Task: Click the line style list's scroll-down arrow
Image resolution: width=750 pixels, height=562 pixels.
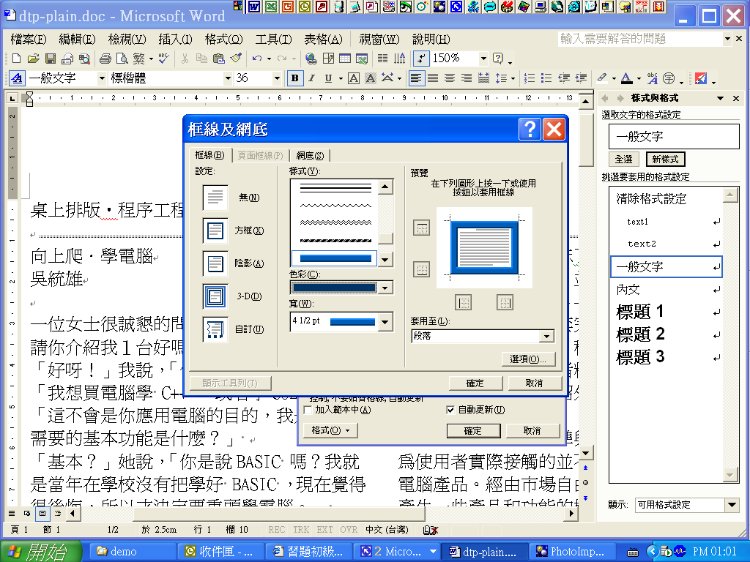Action: [x=385, y=259]
